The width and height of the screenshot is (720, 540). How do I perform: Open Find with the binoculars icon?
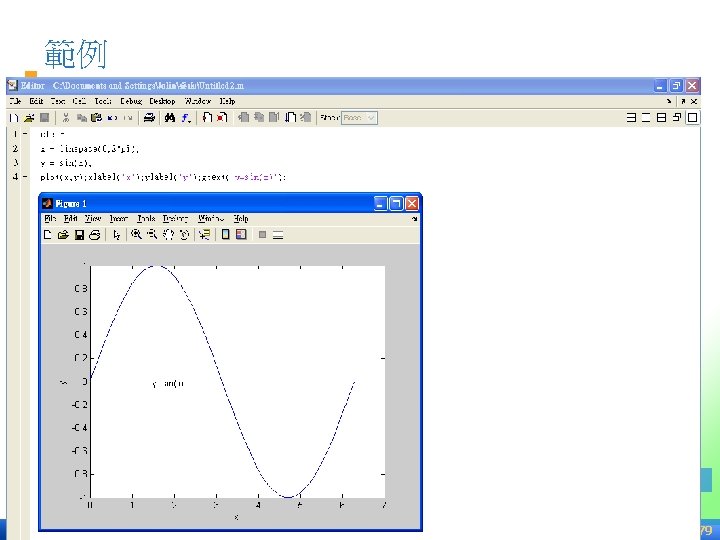tap(170, 118)
